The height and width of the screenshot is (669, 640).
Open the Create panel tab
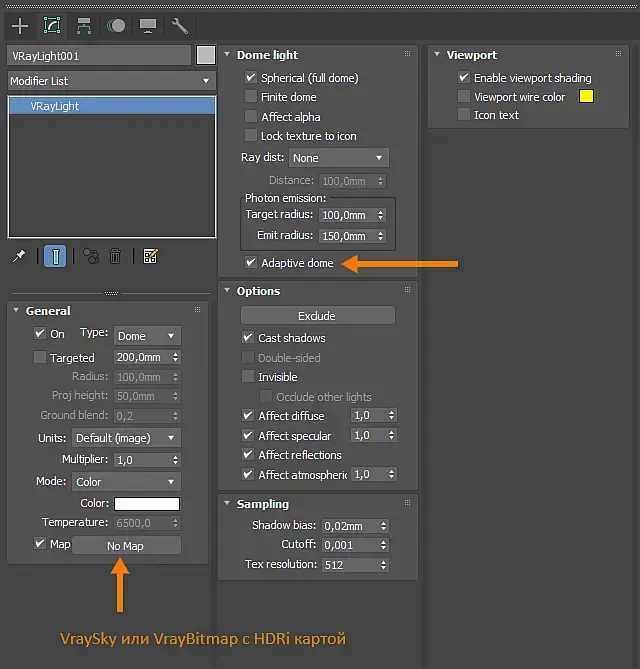point(20,26)
